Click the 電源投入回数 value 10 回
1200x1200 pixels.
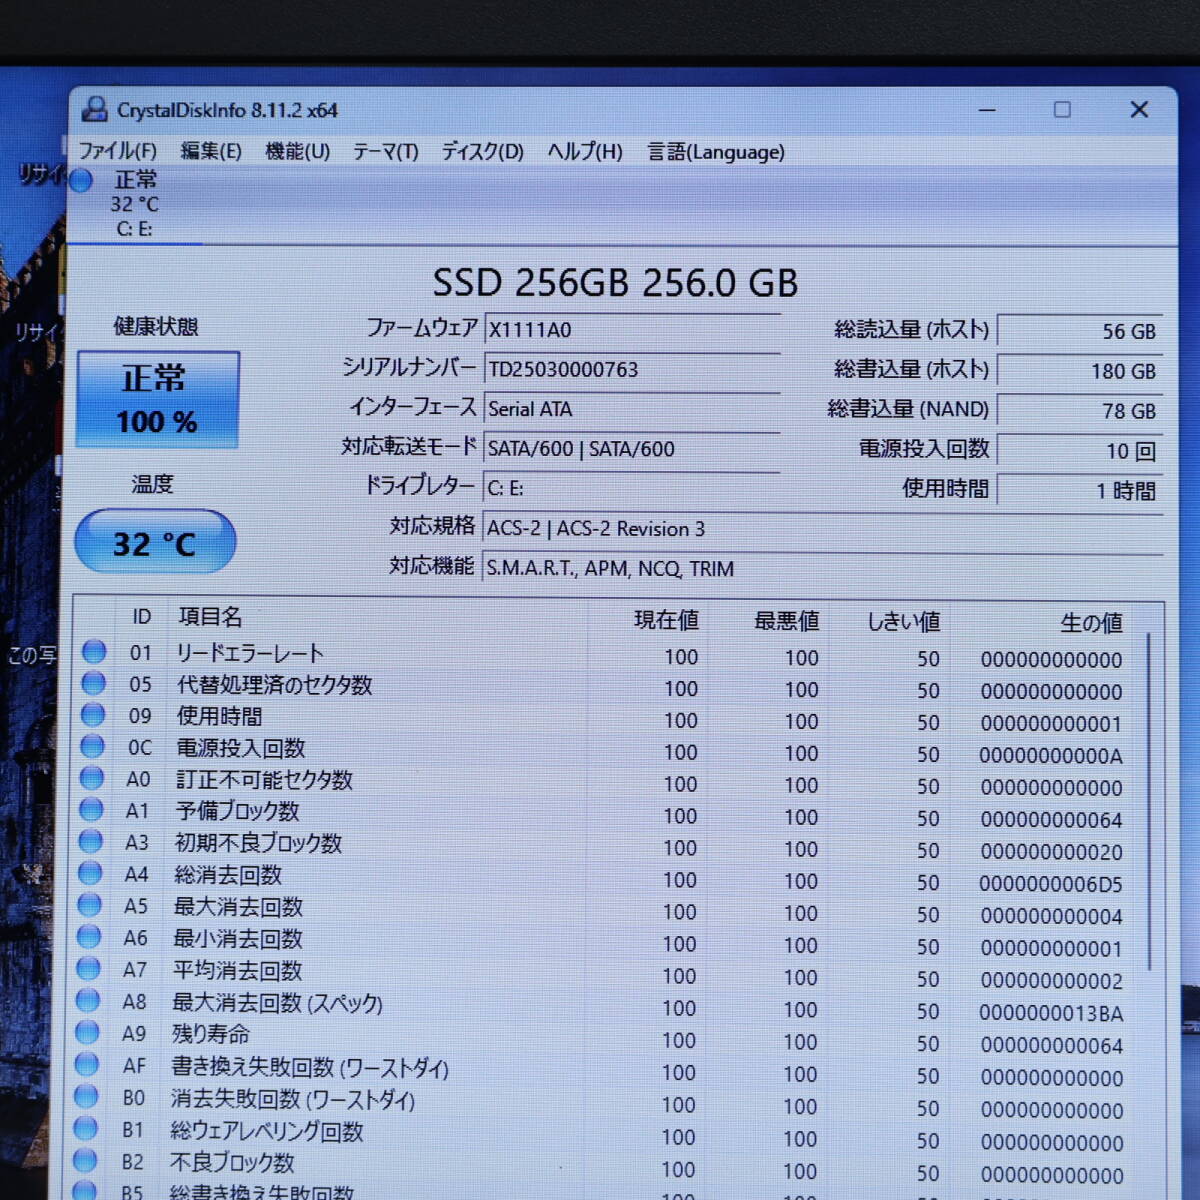[1080, 451]
